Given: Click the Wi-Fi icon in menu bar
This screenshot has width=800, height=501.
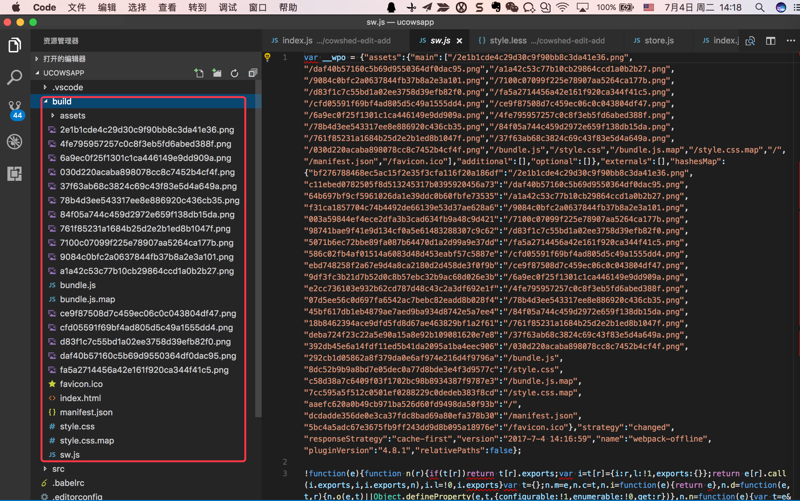Looking at the screenshot, I should click(562, 7).
